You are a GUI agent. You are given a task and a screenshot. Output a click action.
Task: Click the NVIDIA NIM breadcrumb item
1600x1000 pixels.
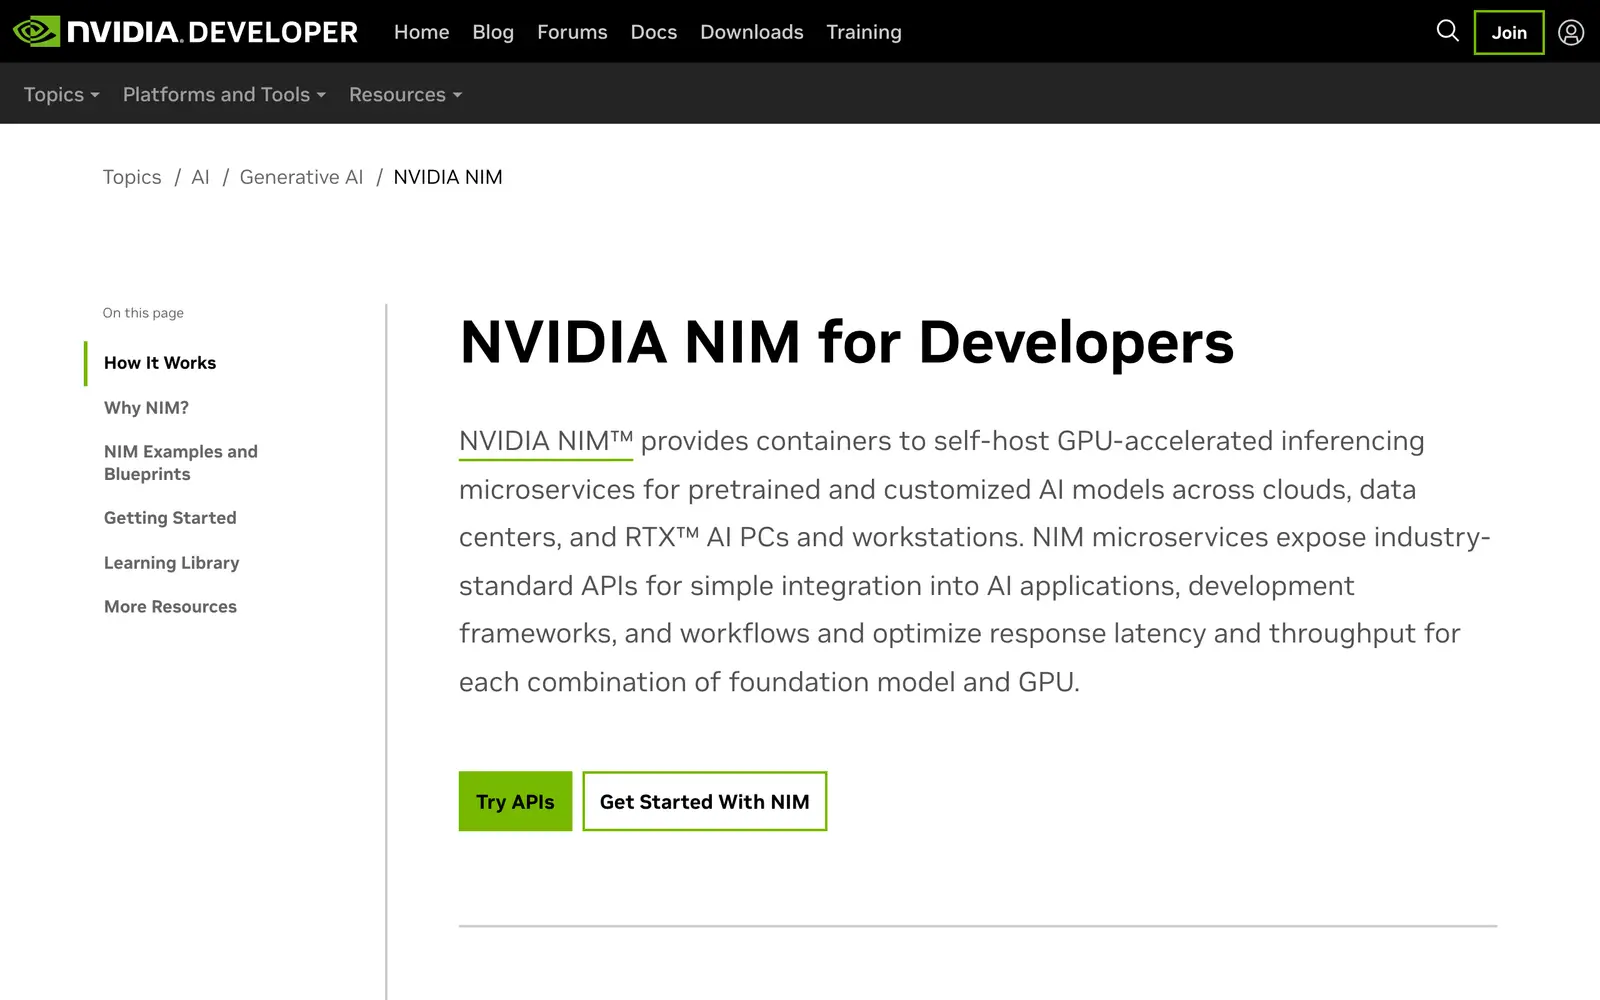tap(448, 177)
